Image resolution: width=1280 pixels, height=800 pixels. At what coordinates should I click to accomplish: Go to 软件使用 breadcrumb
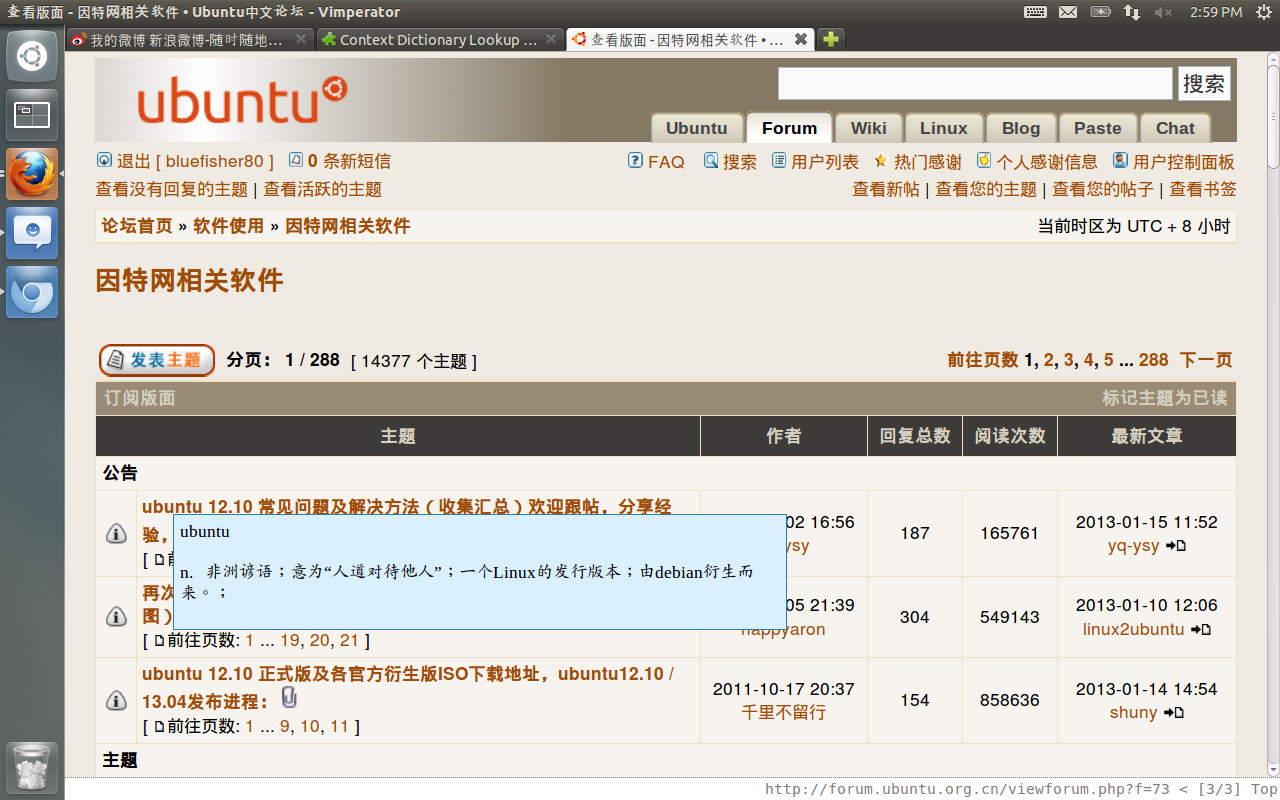pyautogui.click(x=228, y=226)
